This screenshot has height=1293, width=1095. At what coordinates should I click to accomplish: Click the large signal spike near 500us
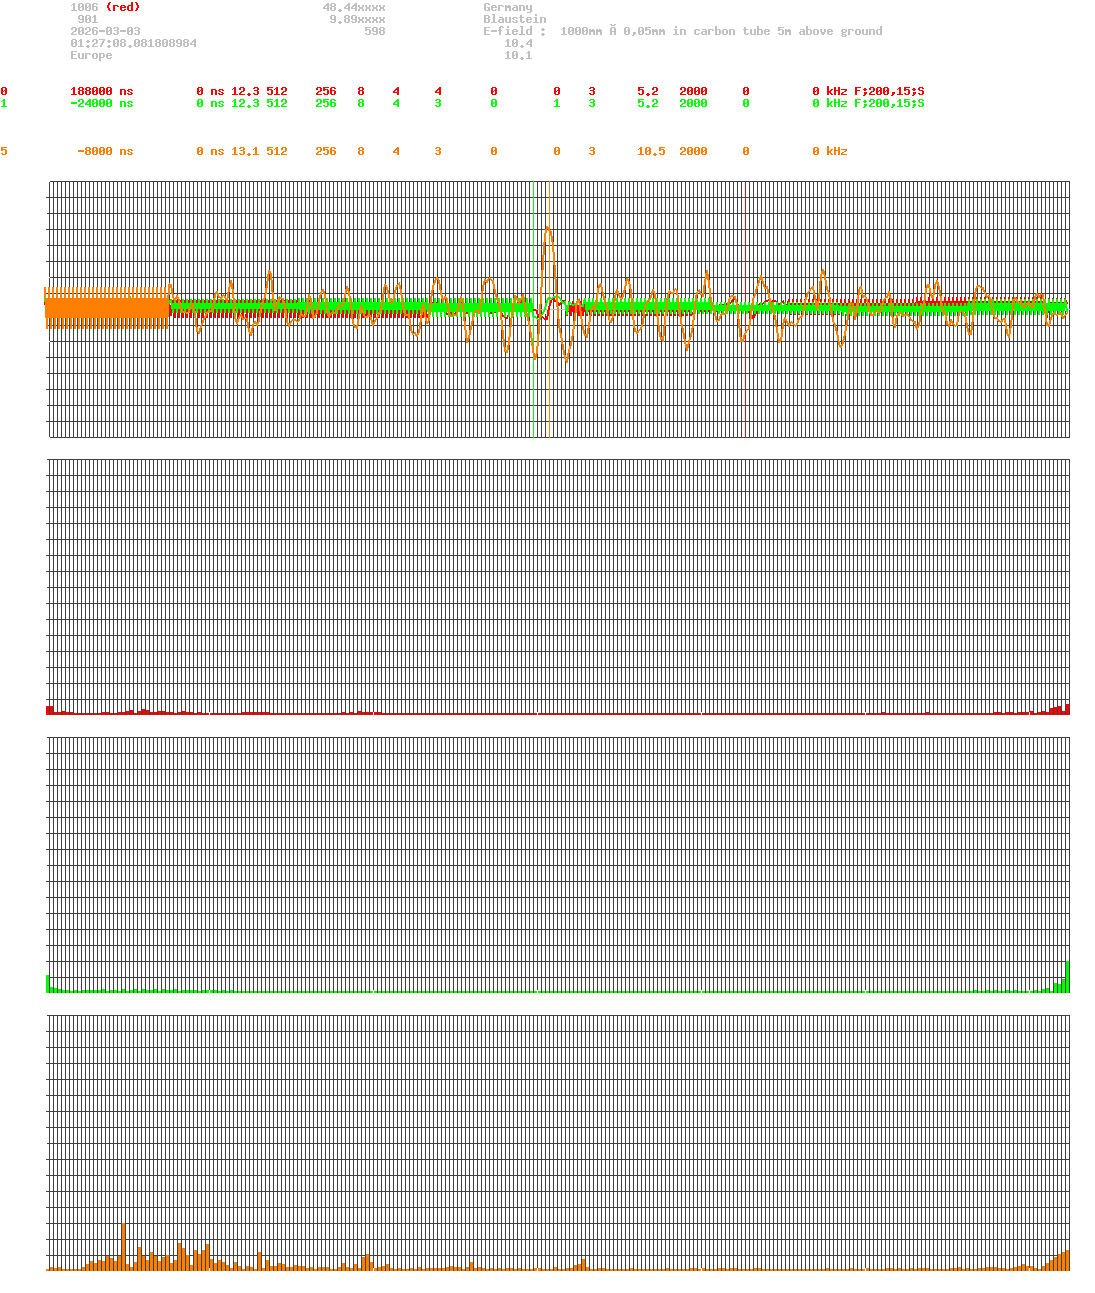point(547,230)
